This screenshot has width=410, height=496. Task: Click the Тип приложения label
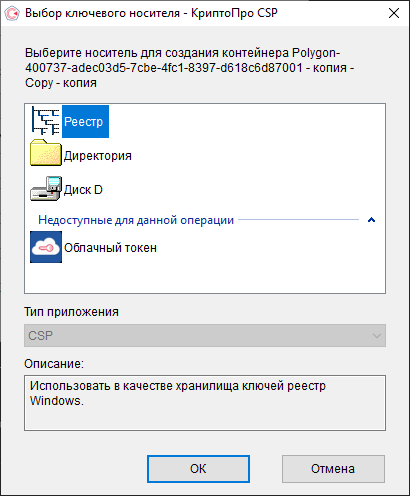(x=71, y=312)
